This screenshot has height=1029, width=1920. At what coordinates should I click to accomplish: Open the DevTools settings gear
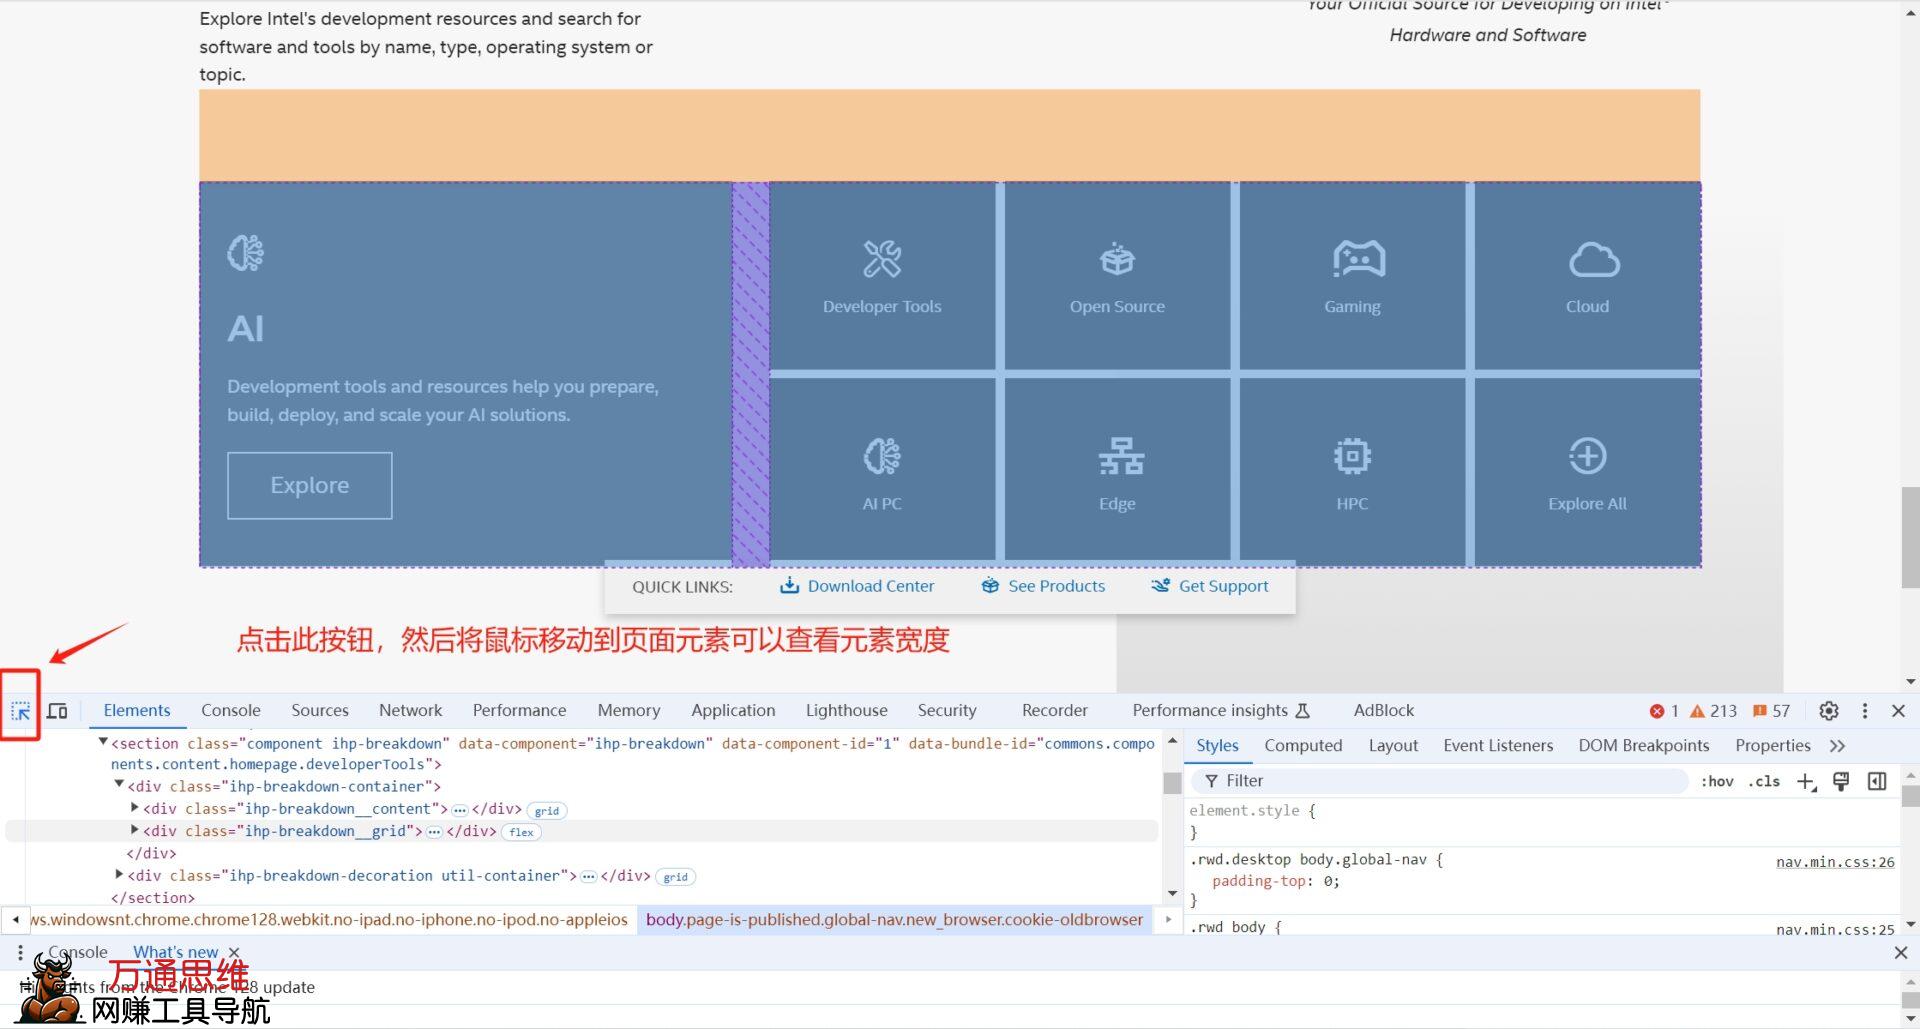pyautogui.click(x=1829, y=711)
